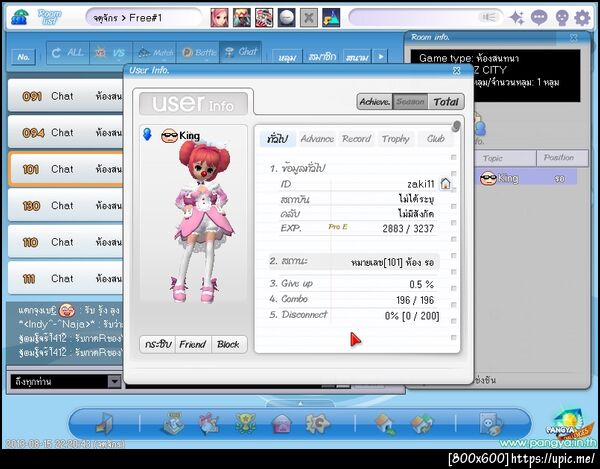
Task: Click the No. sort button
Action: pos(24,57)
